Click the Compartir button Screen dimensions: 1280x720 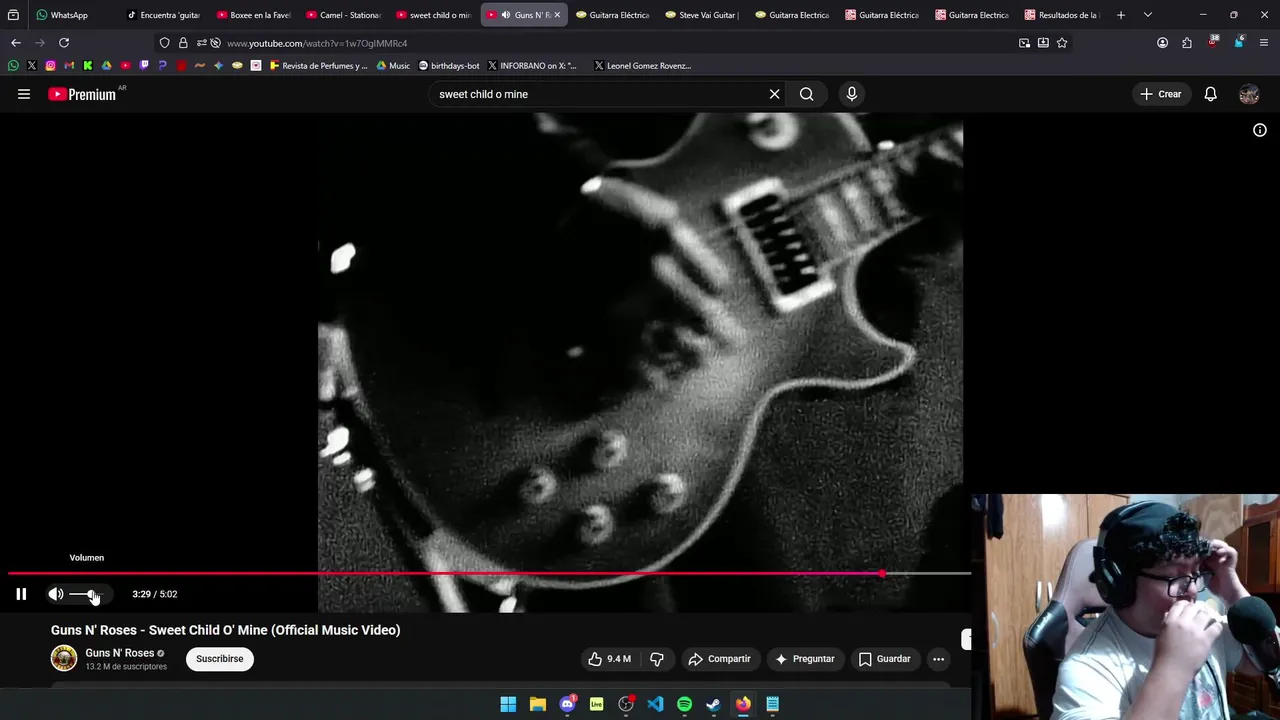coord(719,659)
